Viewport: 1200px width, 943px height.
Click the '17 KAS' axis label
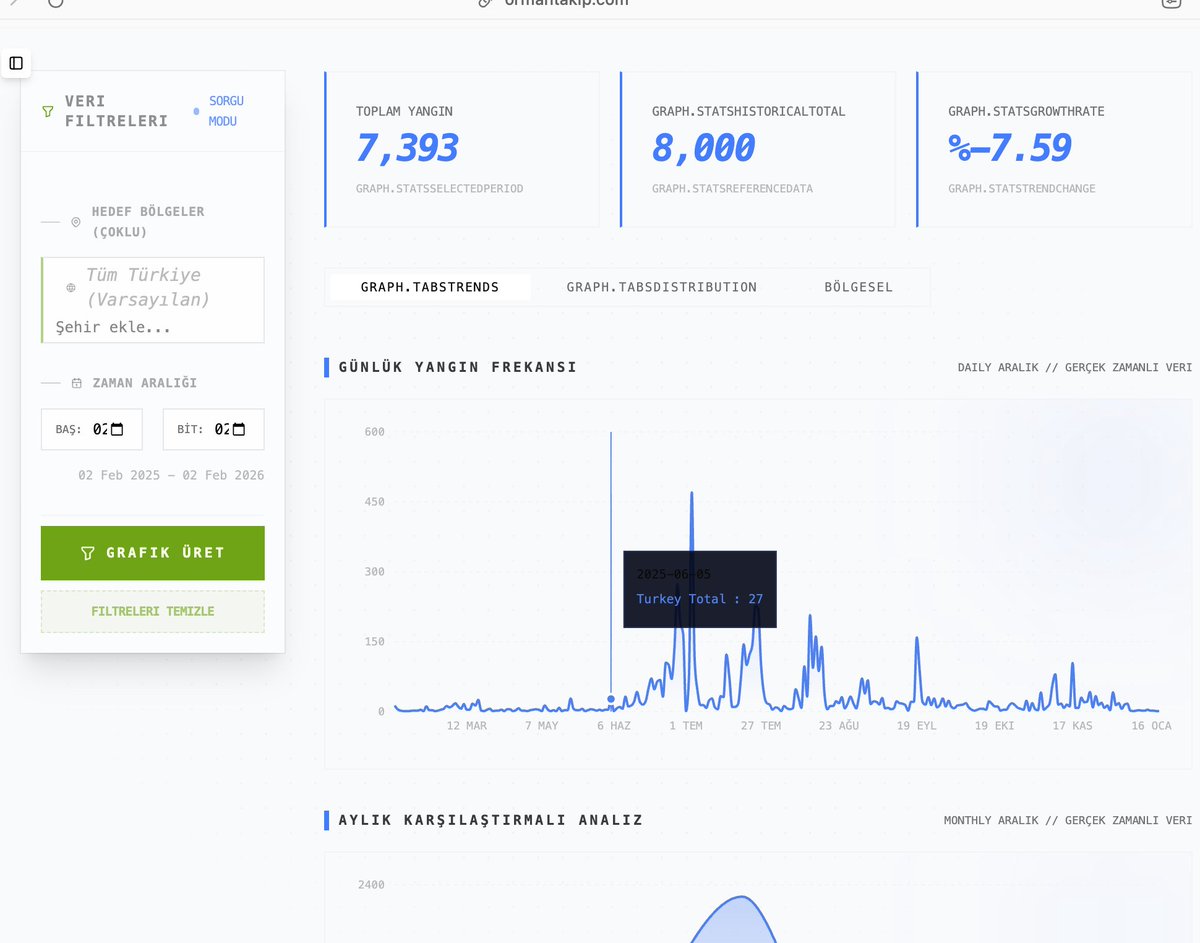point(1072,726)
